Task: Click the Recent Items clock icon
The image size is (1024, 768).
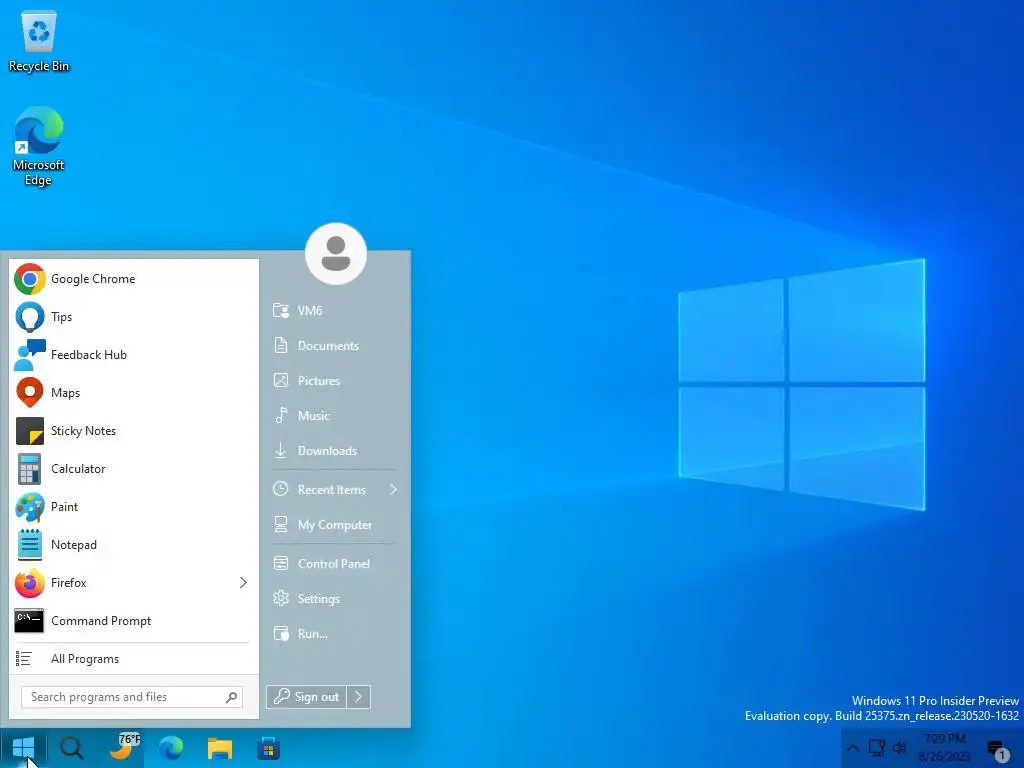Action: (281, 489)
